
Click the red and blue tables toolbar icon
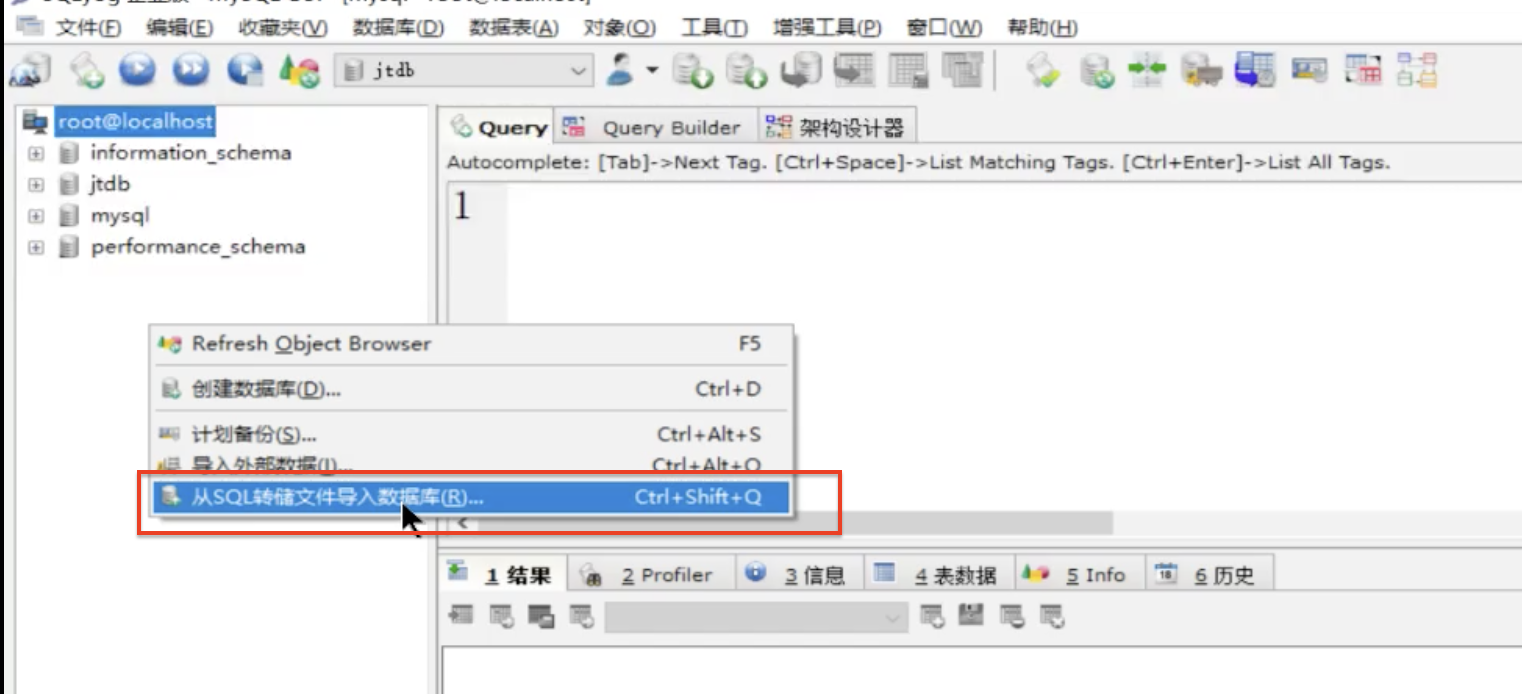(1362, 71)
